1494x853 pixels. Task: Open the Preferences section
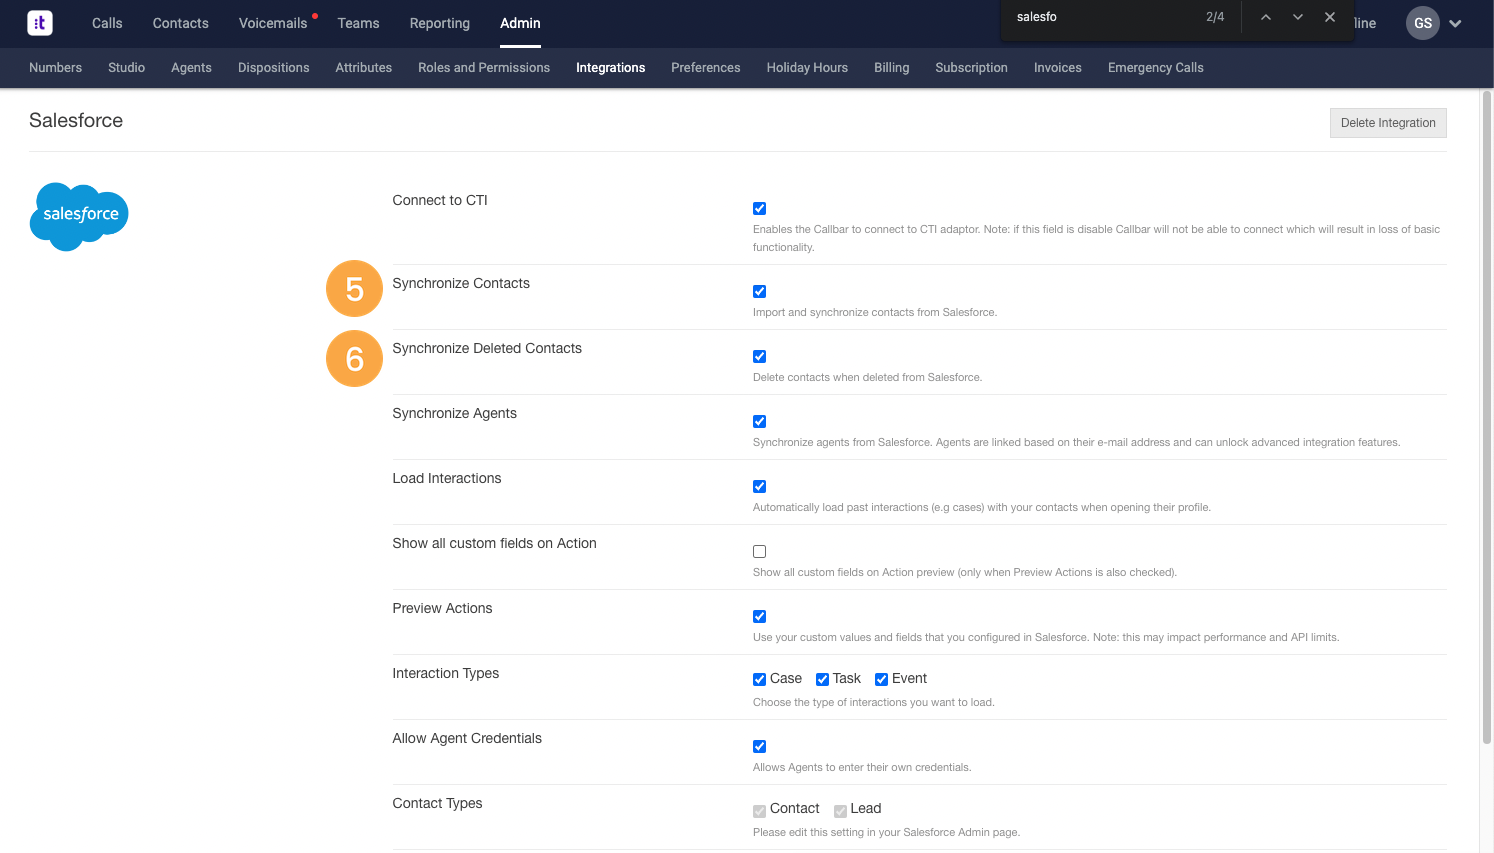pyautogui.click(x=706, y=67)
